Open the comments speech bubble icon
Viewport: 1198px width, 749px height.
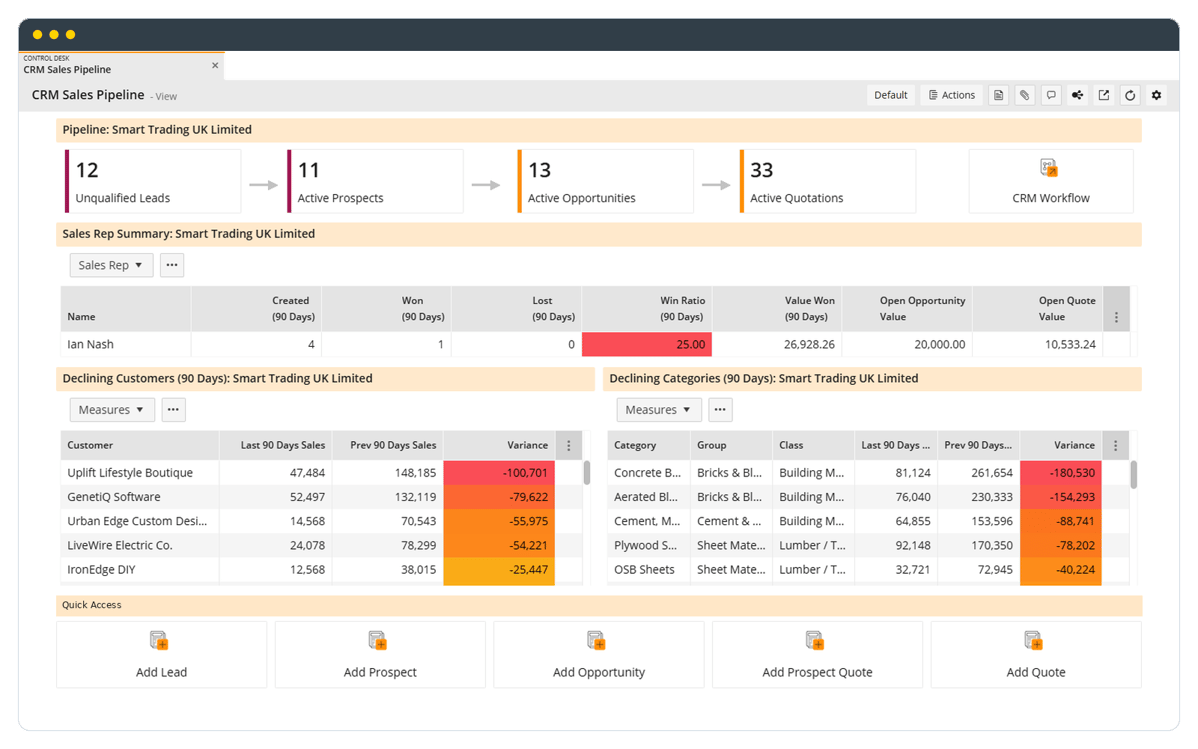[x=1051, y=96]
